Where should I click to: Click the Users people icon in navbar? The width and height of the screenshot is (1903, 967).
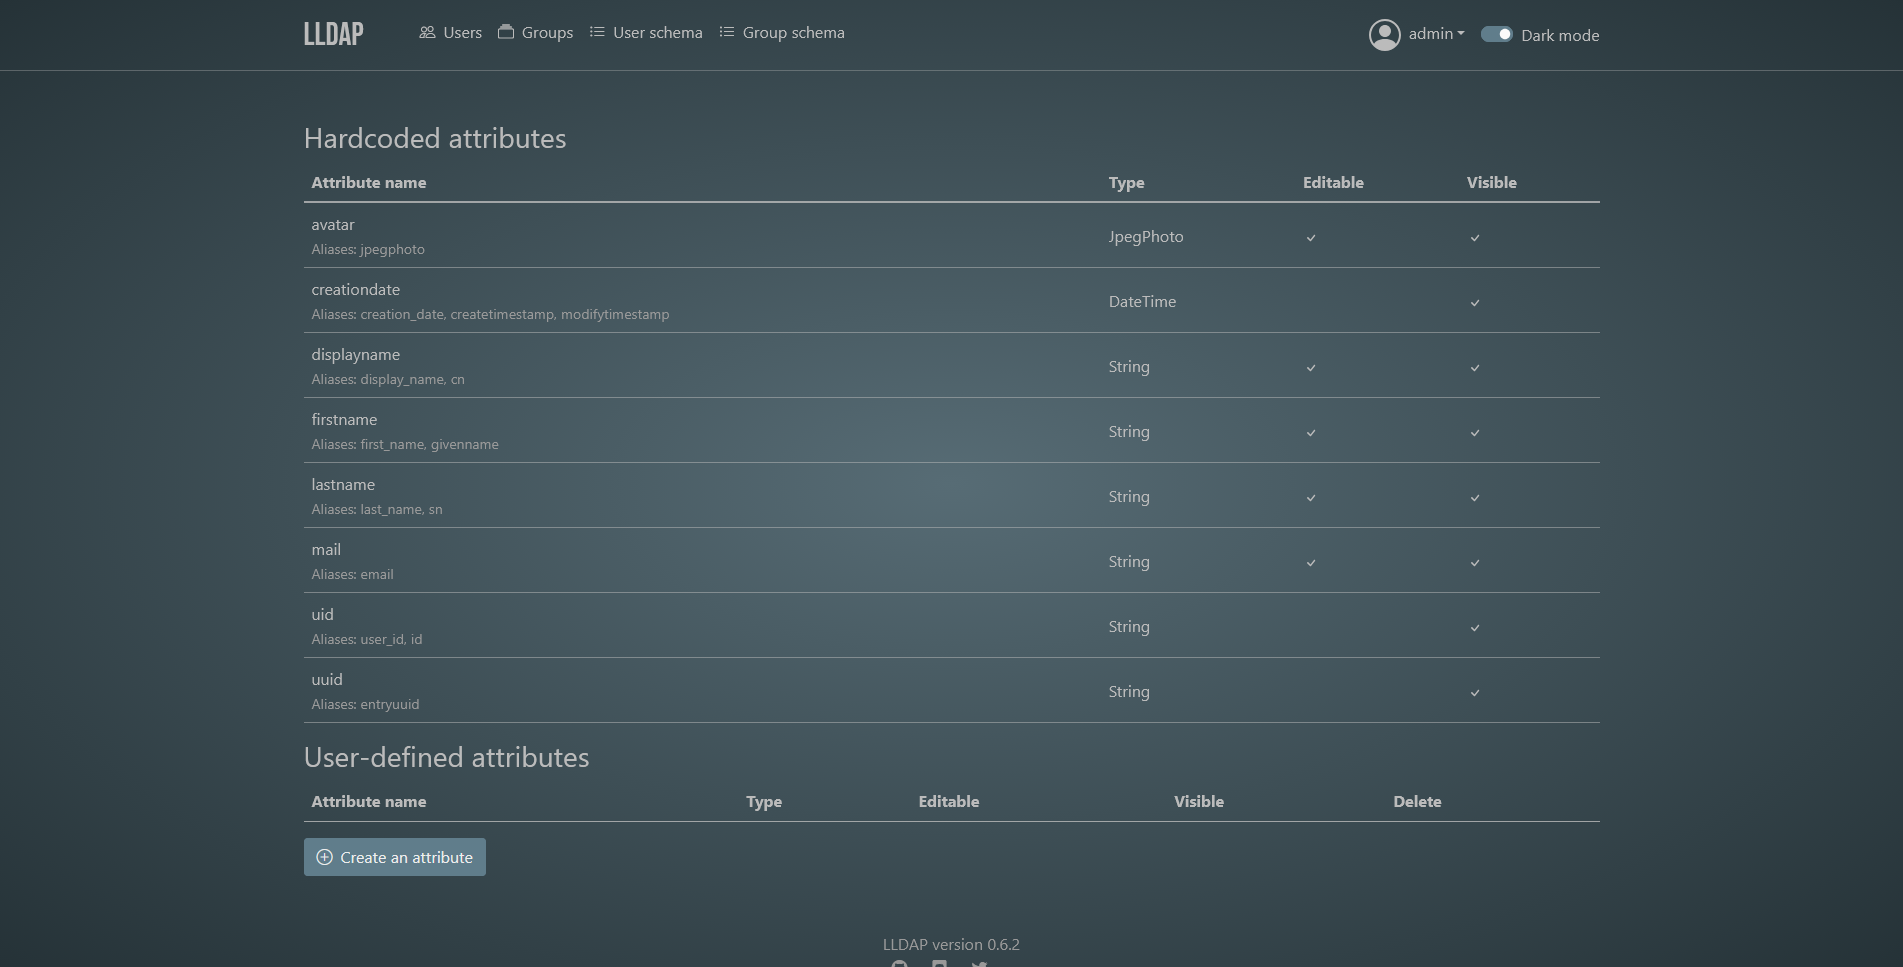(427, 33)
